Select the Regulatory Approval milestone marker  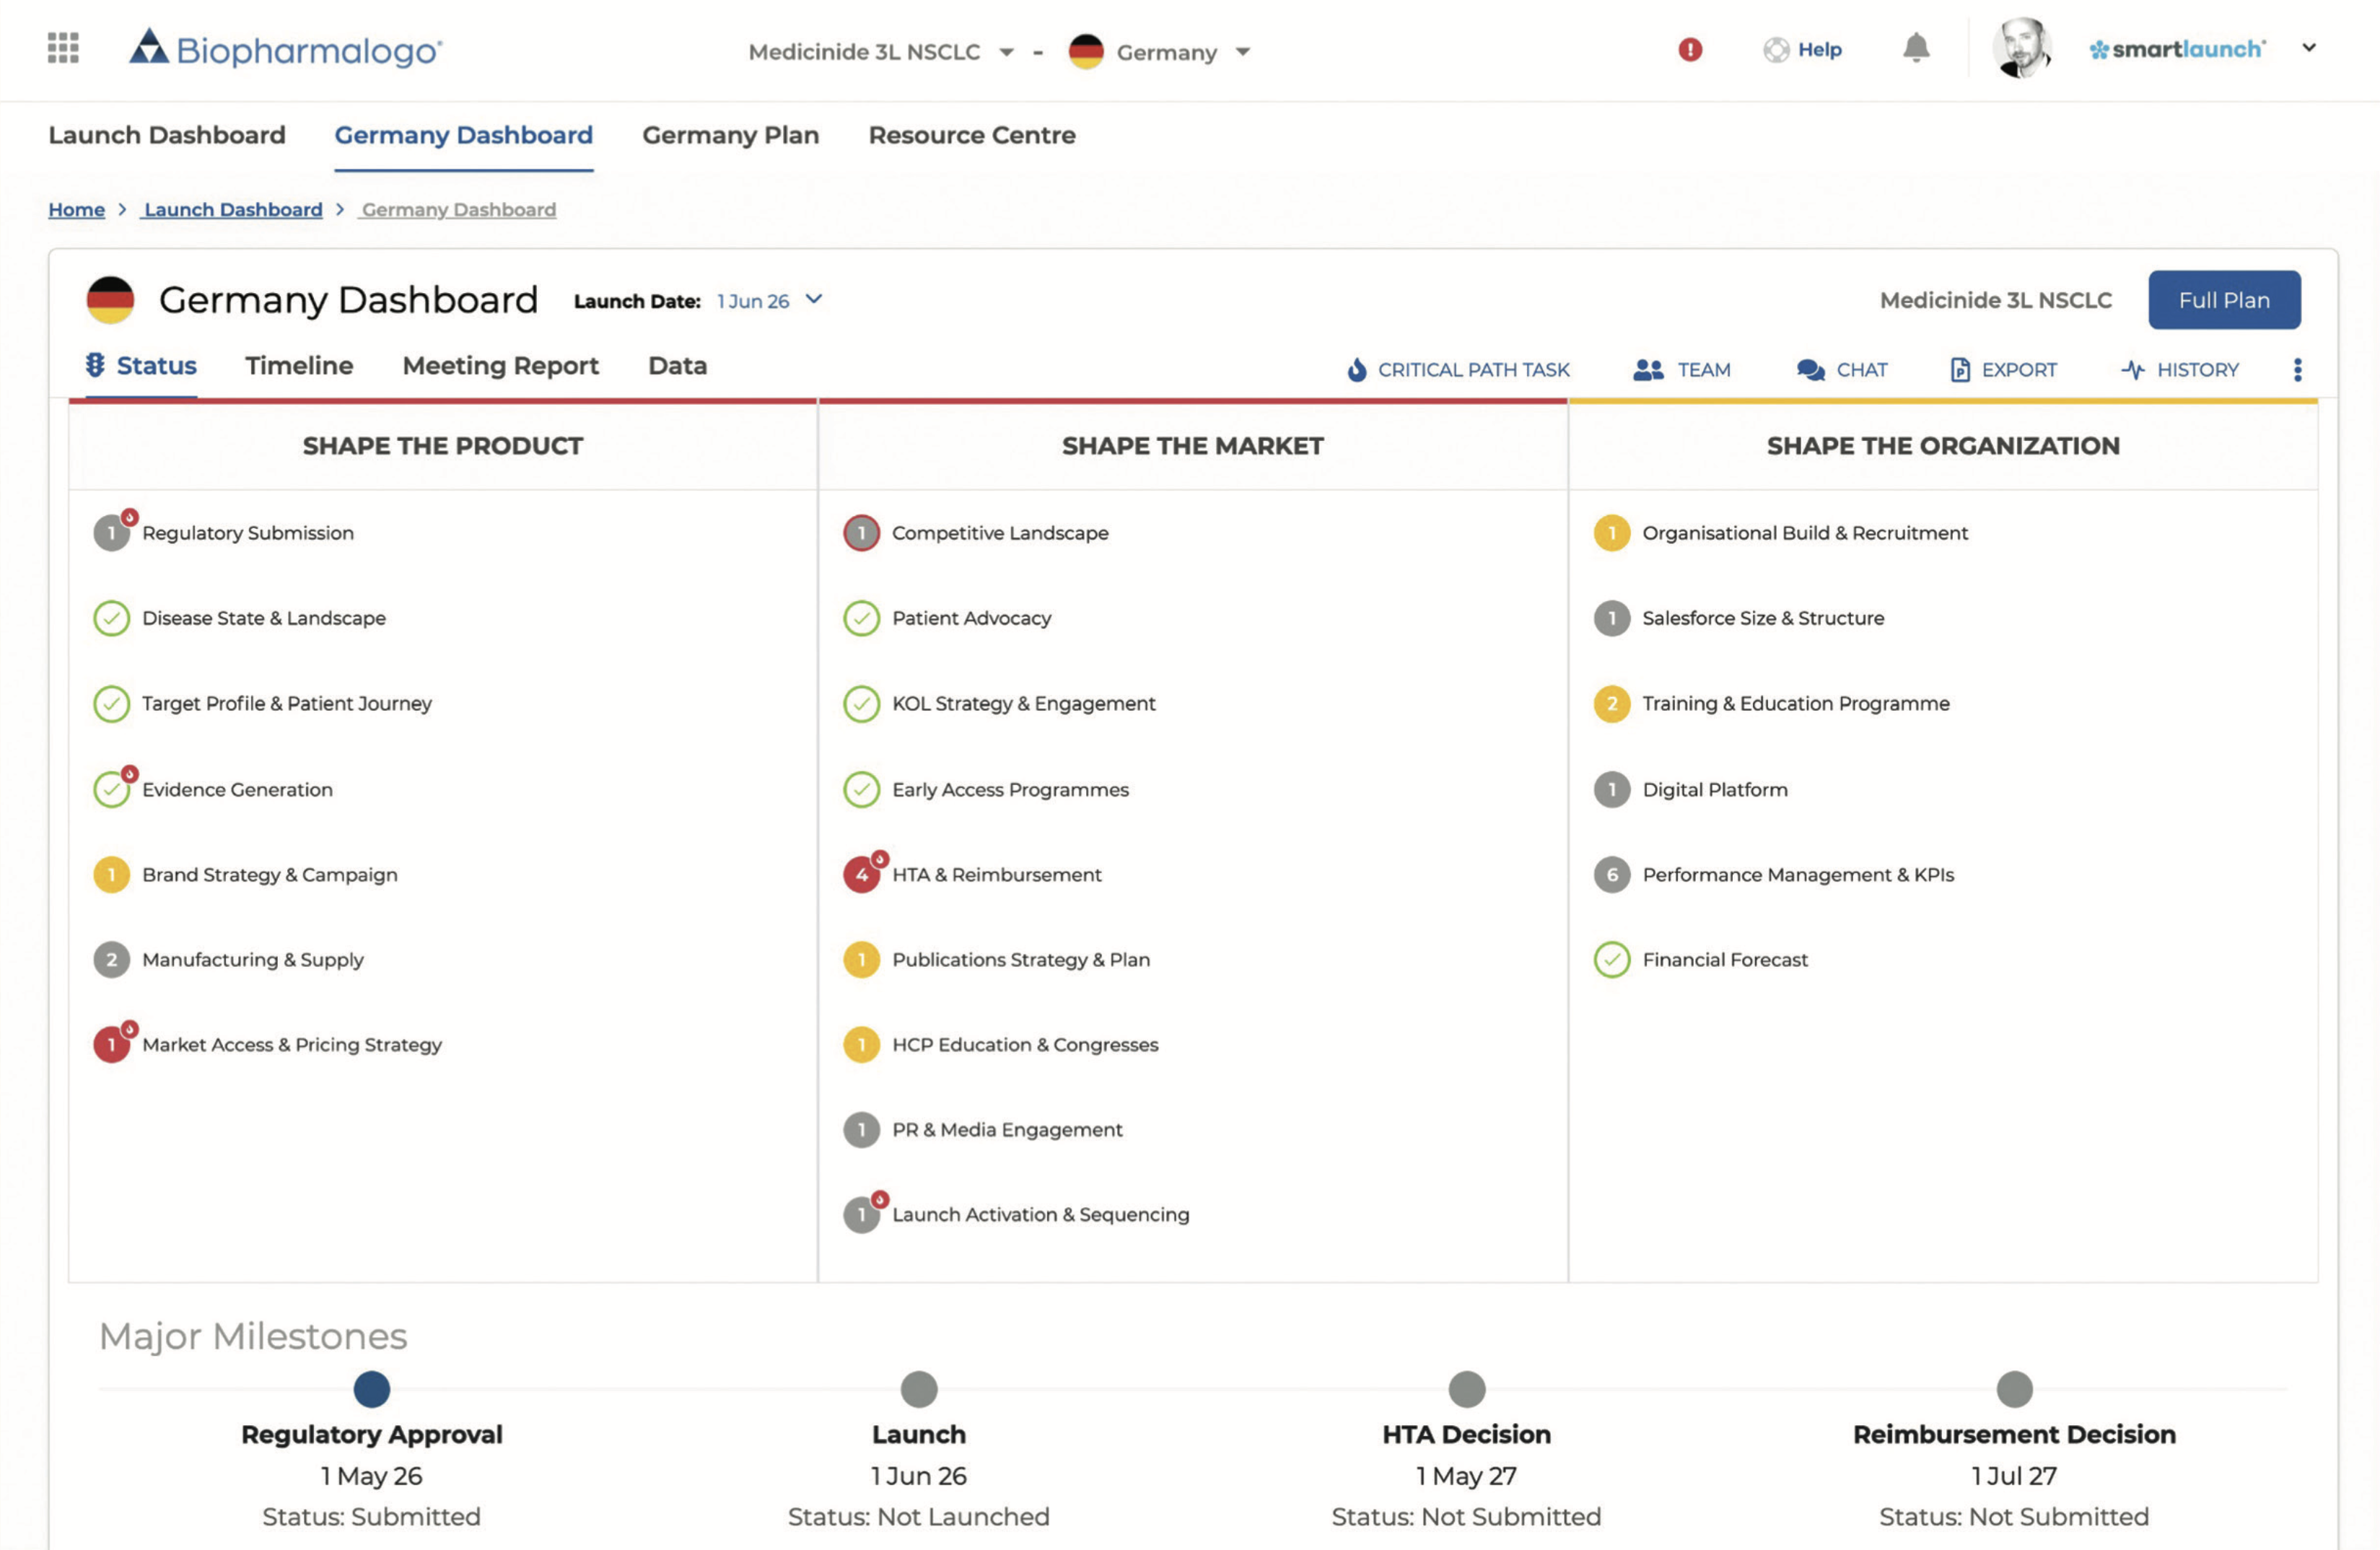(371, 1388)
